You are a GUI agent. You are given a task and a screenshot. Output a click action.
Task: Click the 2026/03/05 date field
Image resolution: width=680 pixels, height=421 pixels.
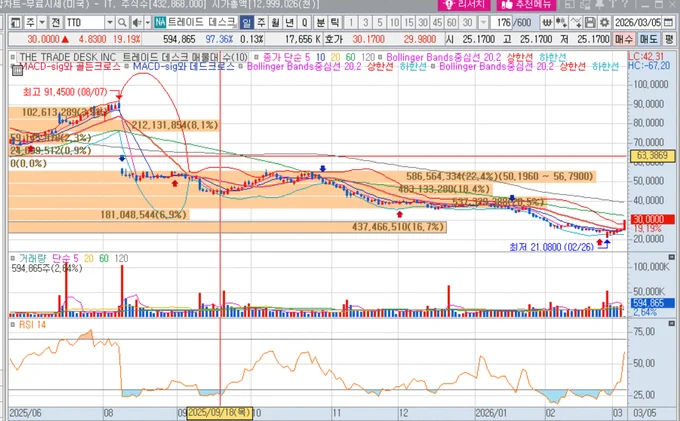(638, 22)
